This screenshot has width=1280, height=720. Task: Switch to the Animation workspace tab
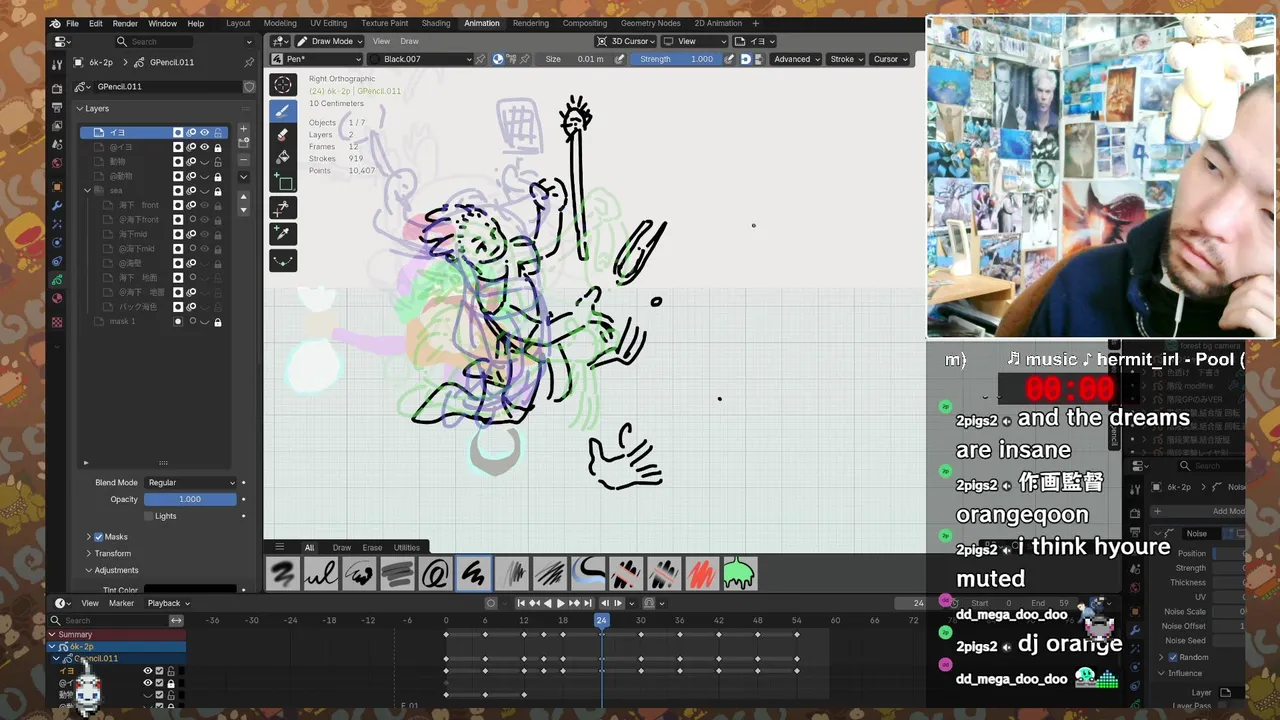[x=481, y=23]
